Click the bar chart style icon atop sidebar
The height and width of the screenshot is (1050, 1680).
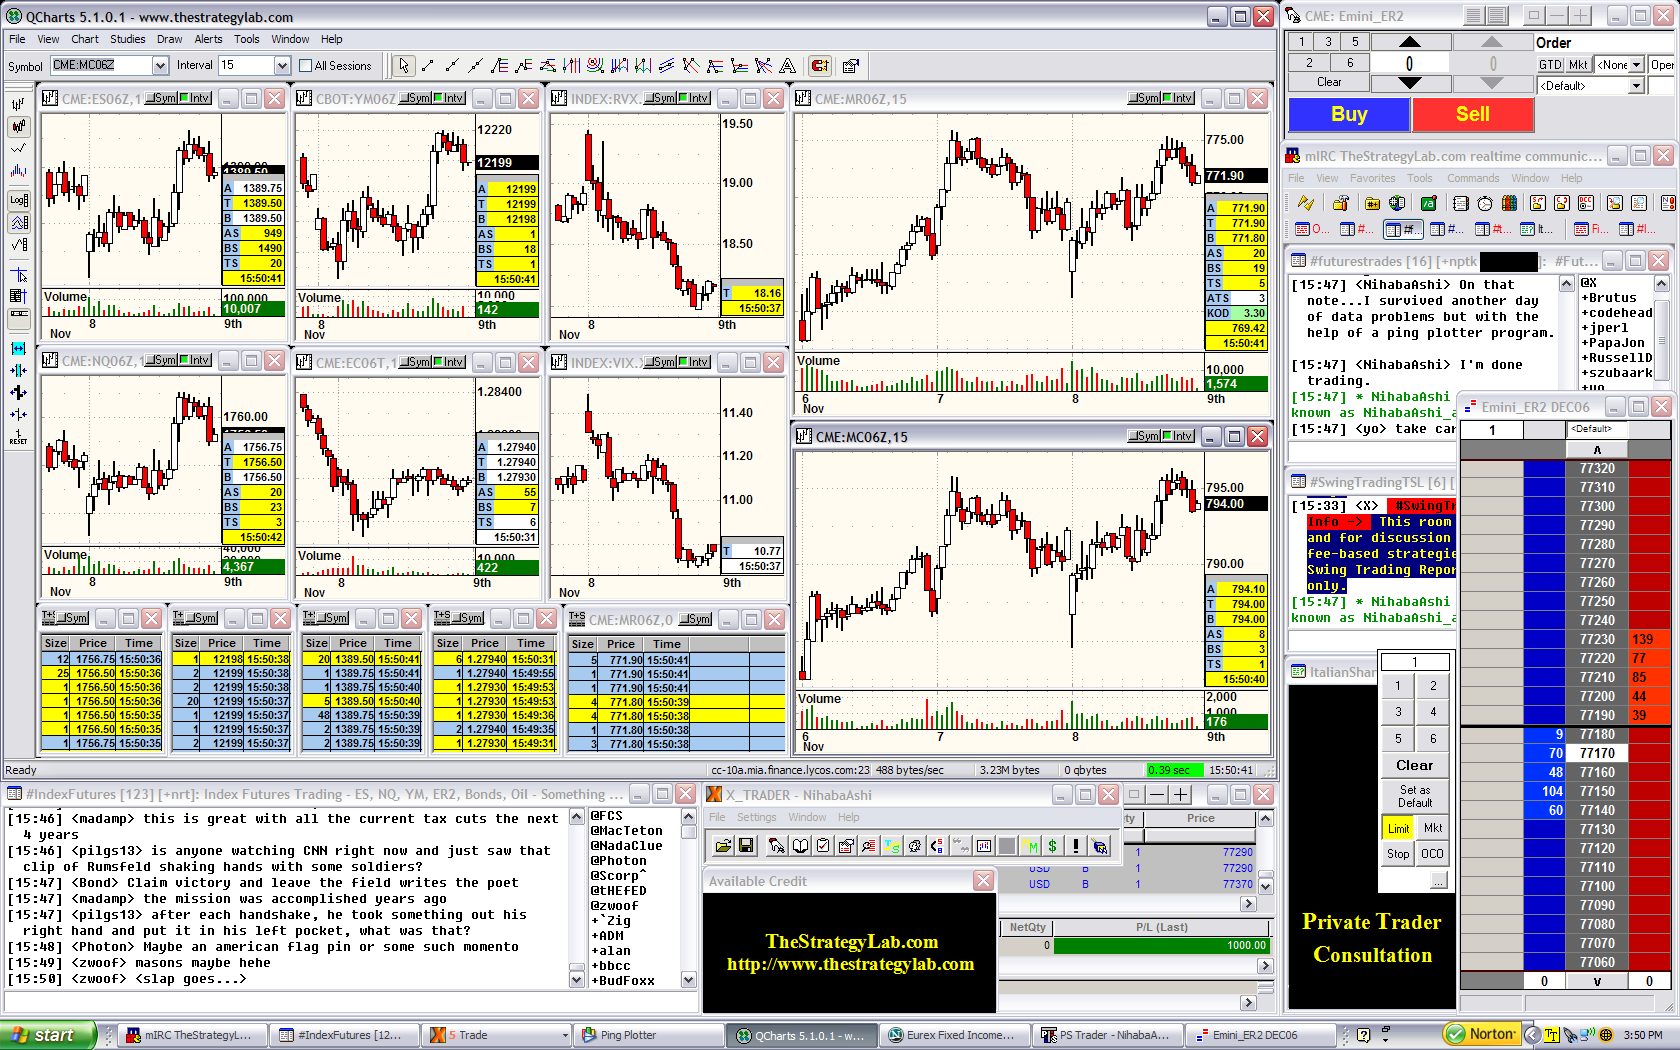pyautogui.click(x=18, y=104)
